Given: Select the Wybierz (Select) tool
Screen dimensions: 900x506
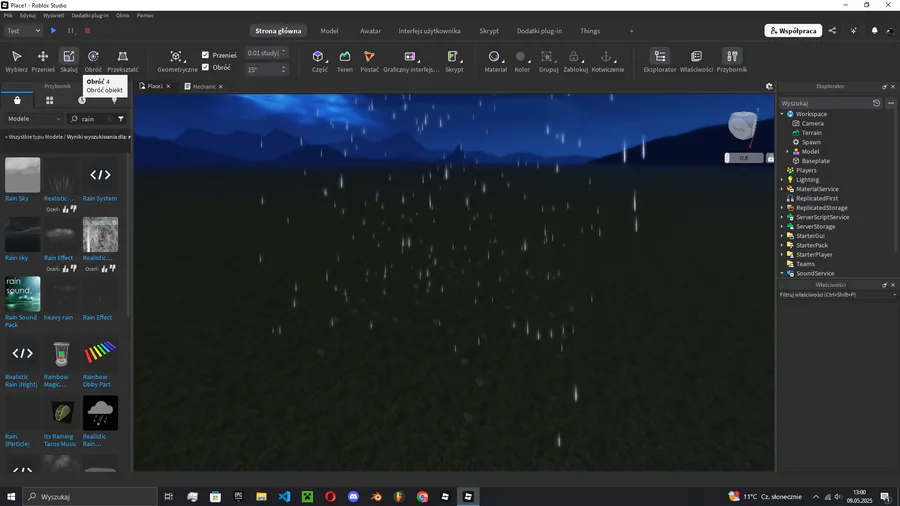Looking at the screenshot, I should click(16, 60).
